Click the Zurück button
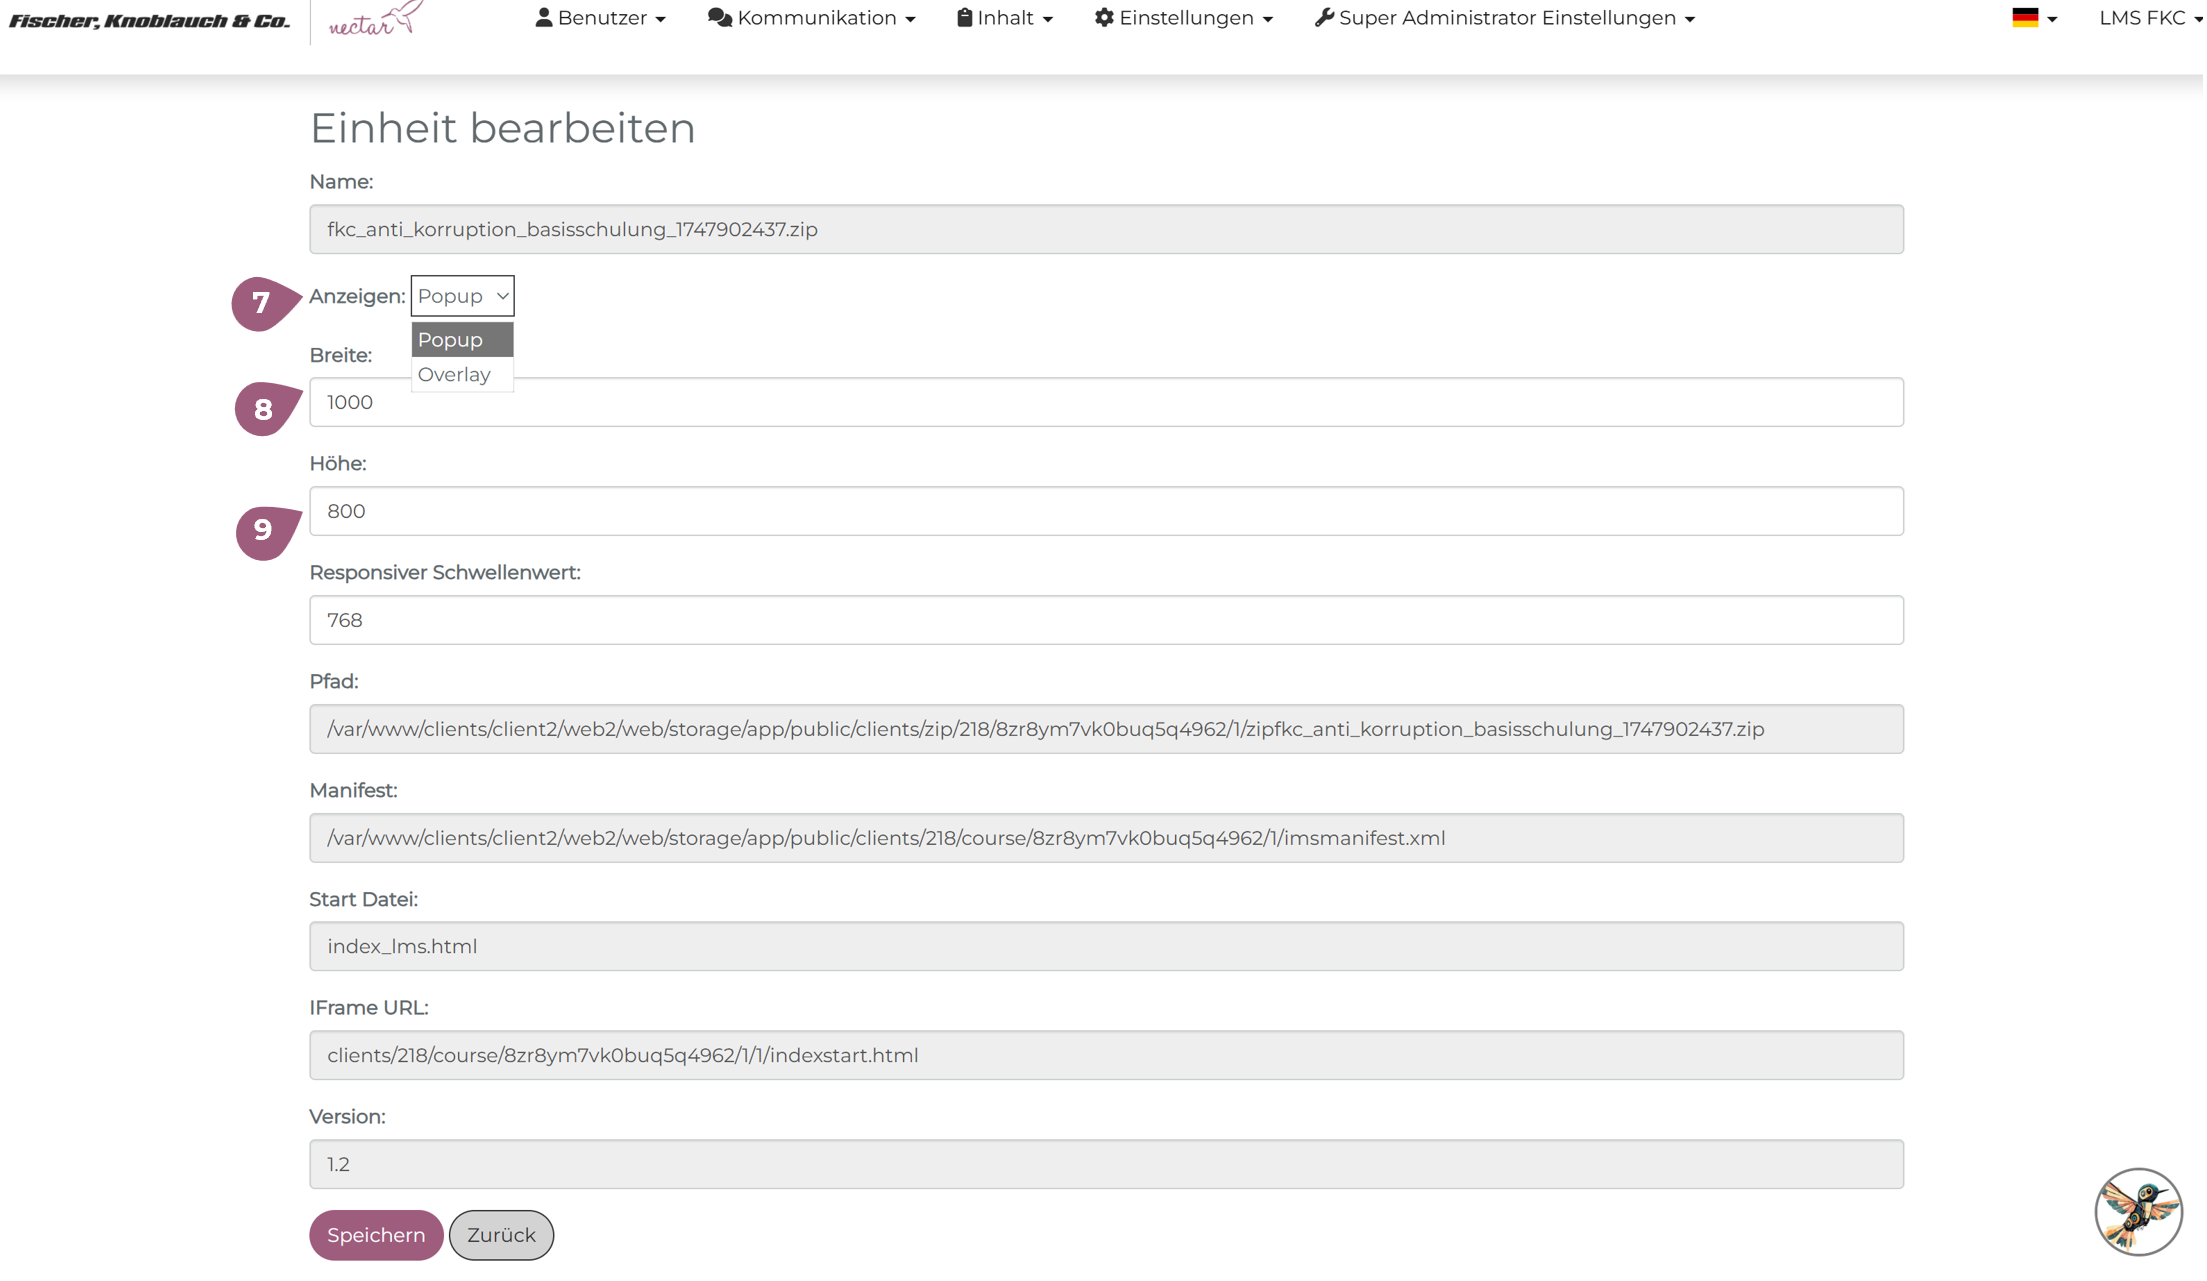This screenshot has width=2207, height=1281. coord(502,1237)
